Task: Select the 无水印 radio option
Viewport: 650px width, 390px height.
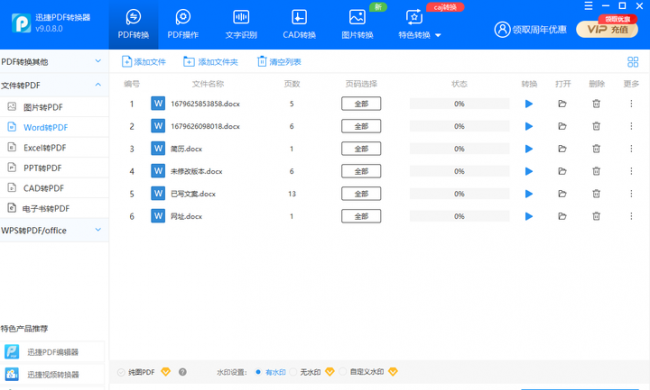Action: 293,372
